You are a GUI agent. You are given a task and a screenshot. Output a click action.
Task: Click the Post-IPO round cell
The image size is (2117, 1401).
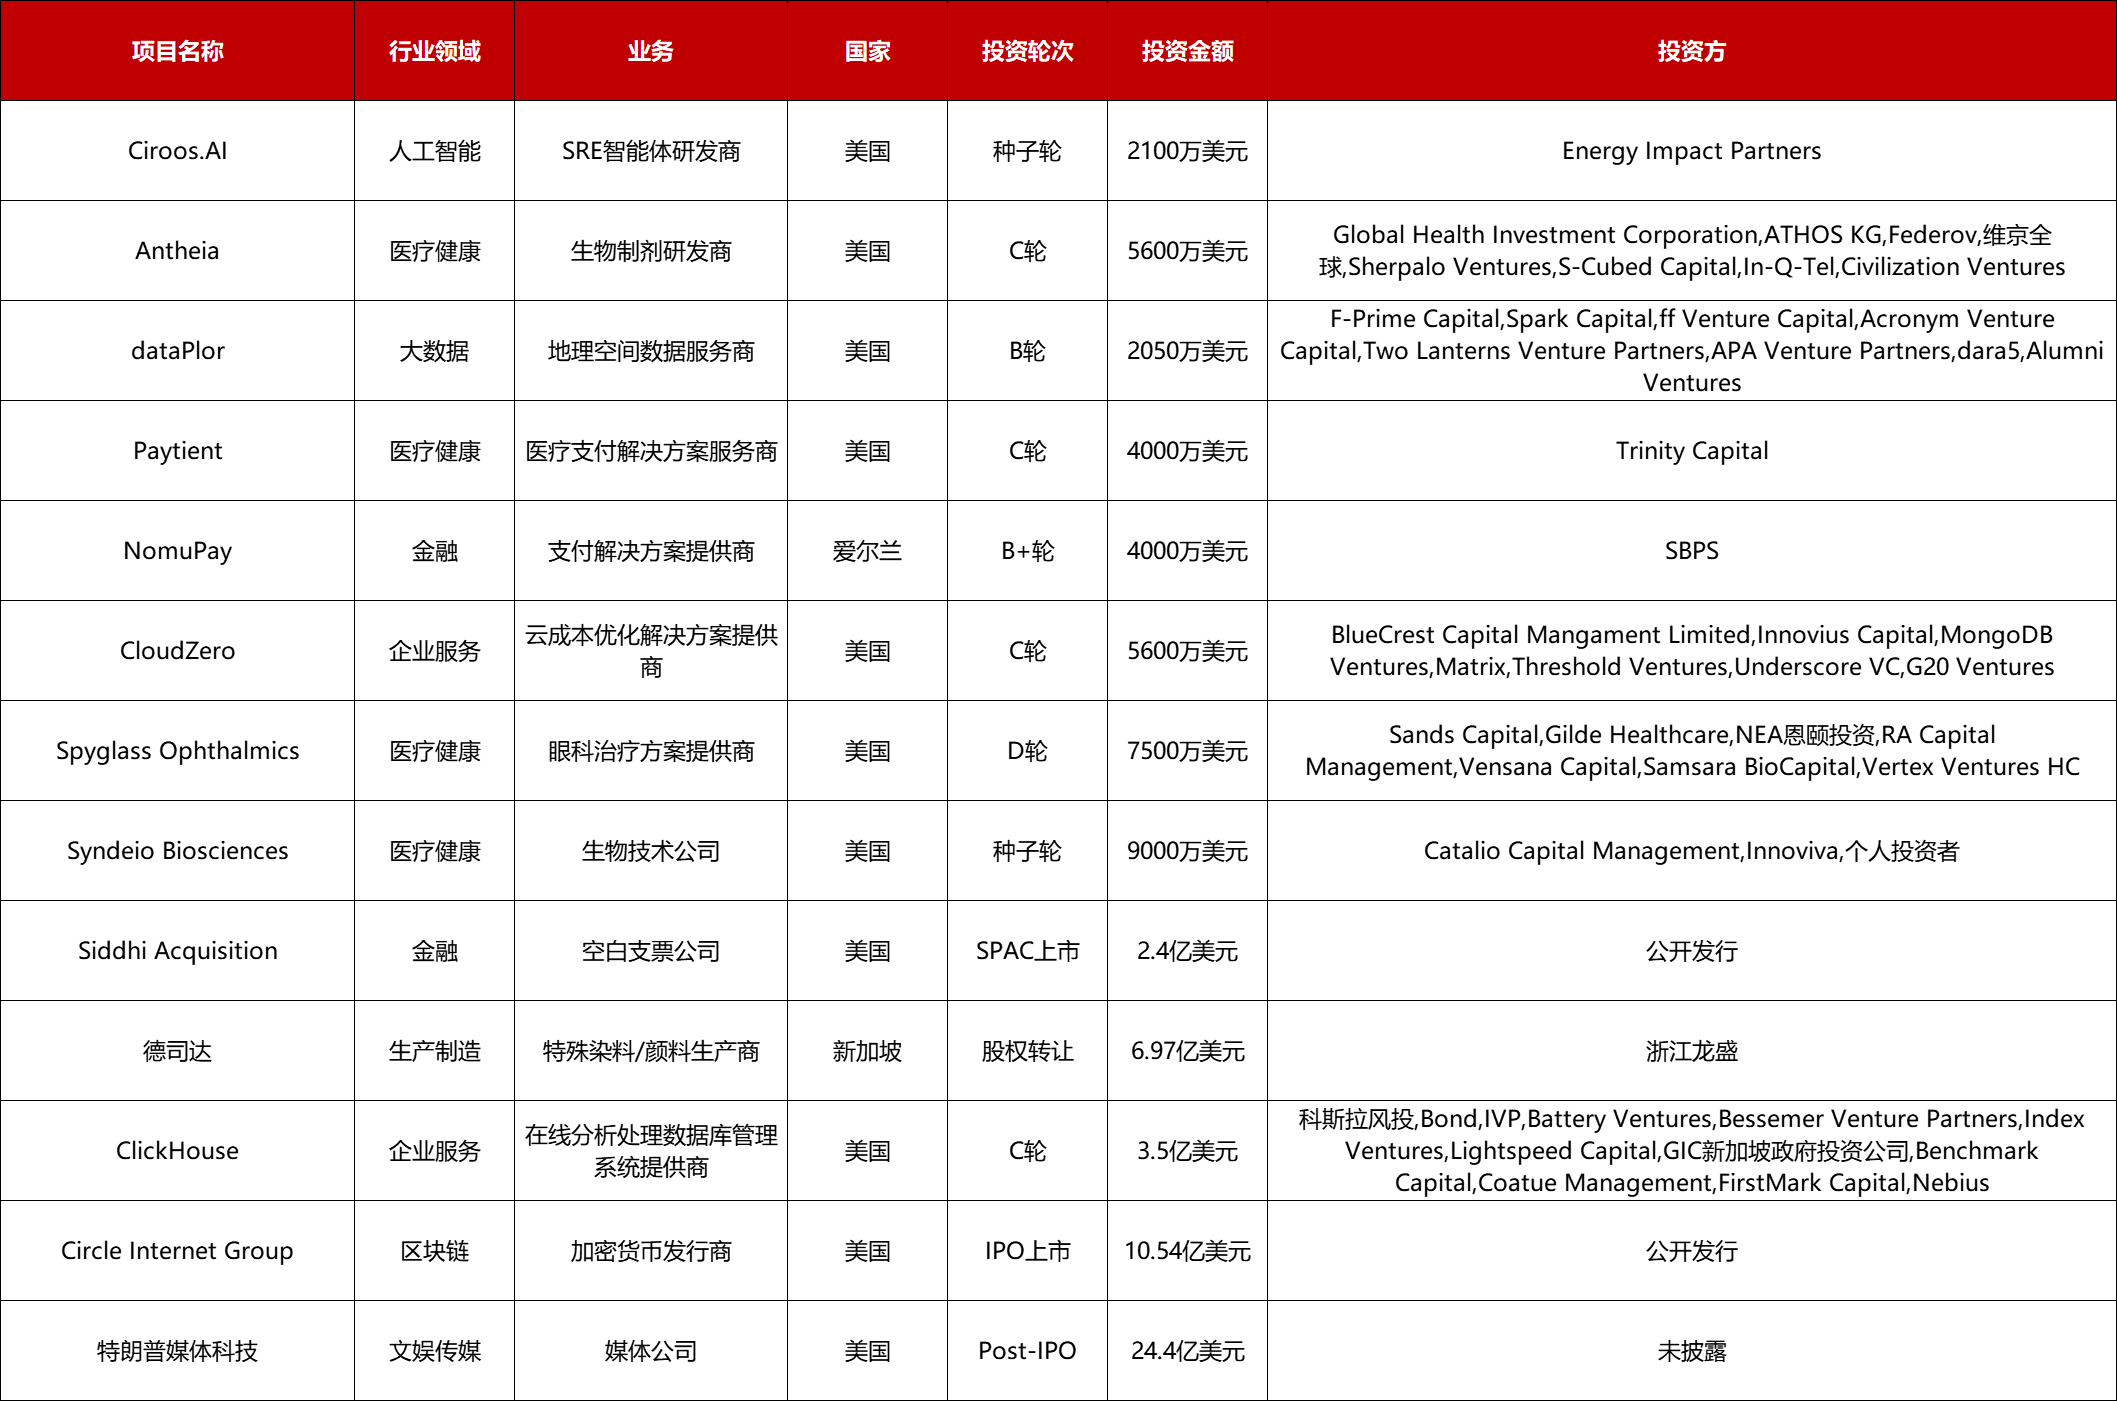click(x=1027, y=1351)
